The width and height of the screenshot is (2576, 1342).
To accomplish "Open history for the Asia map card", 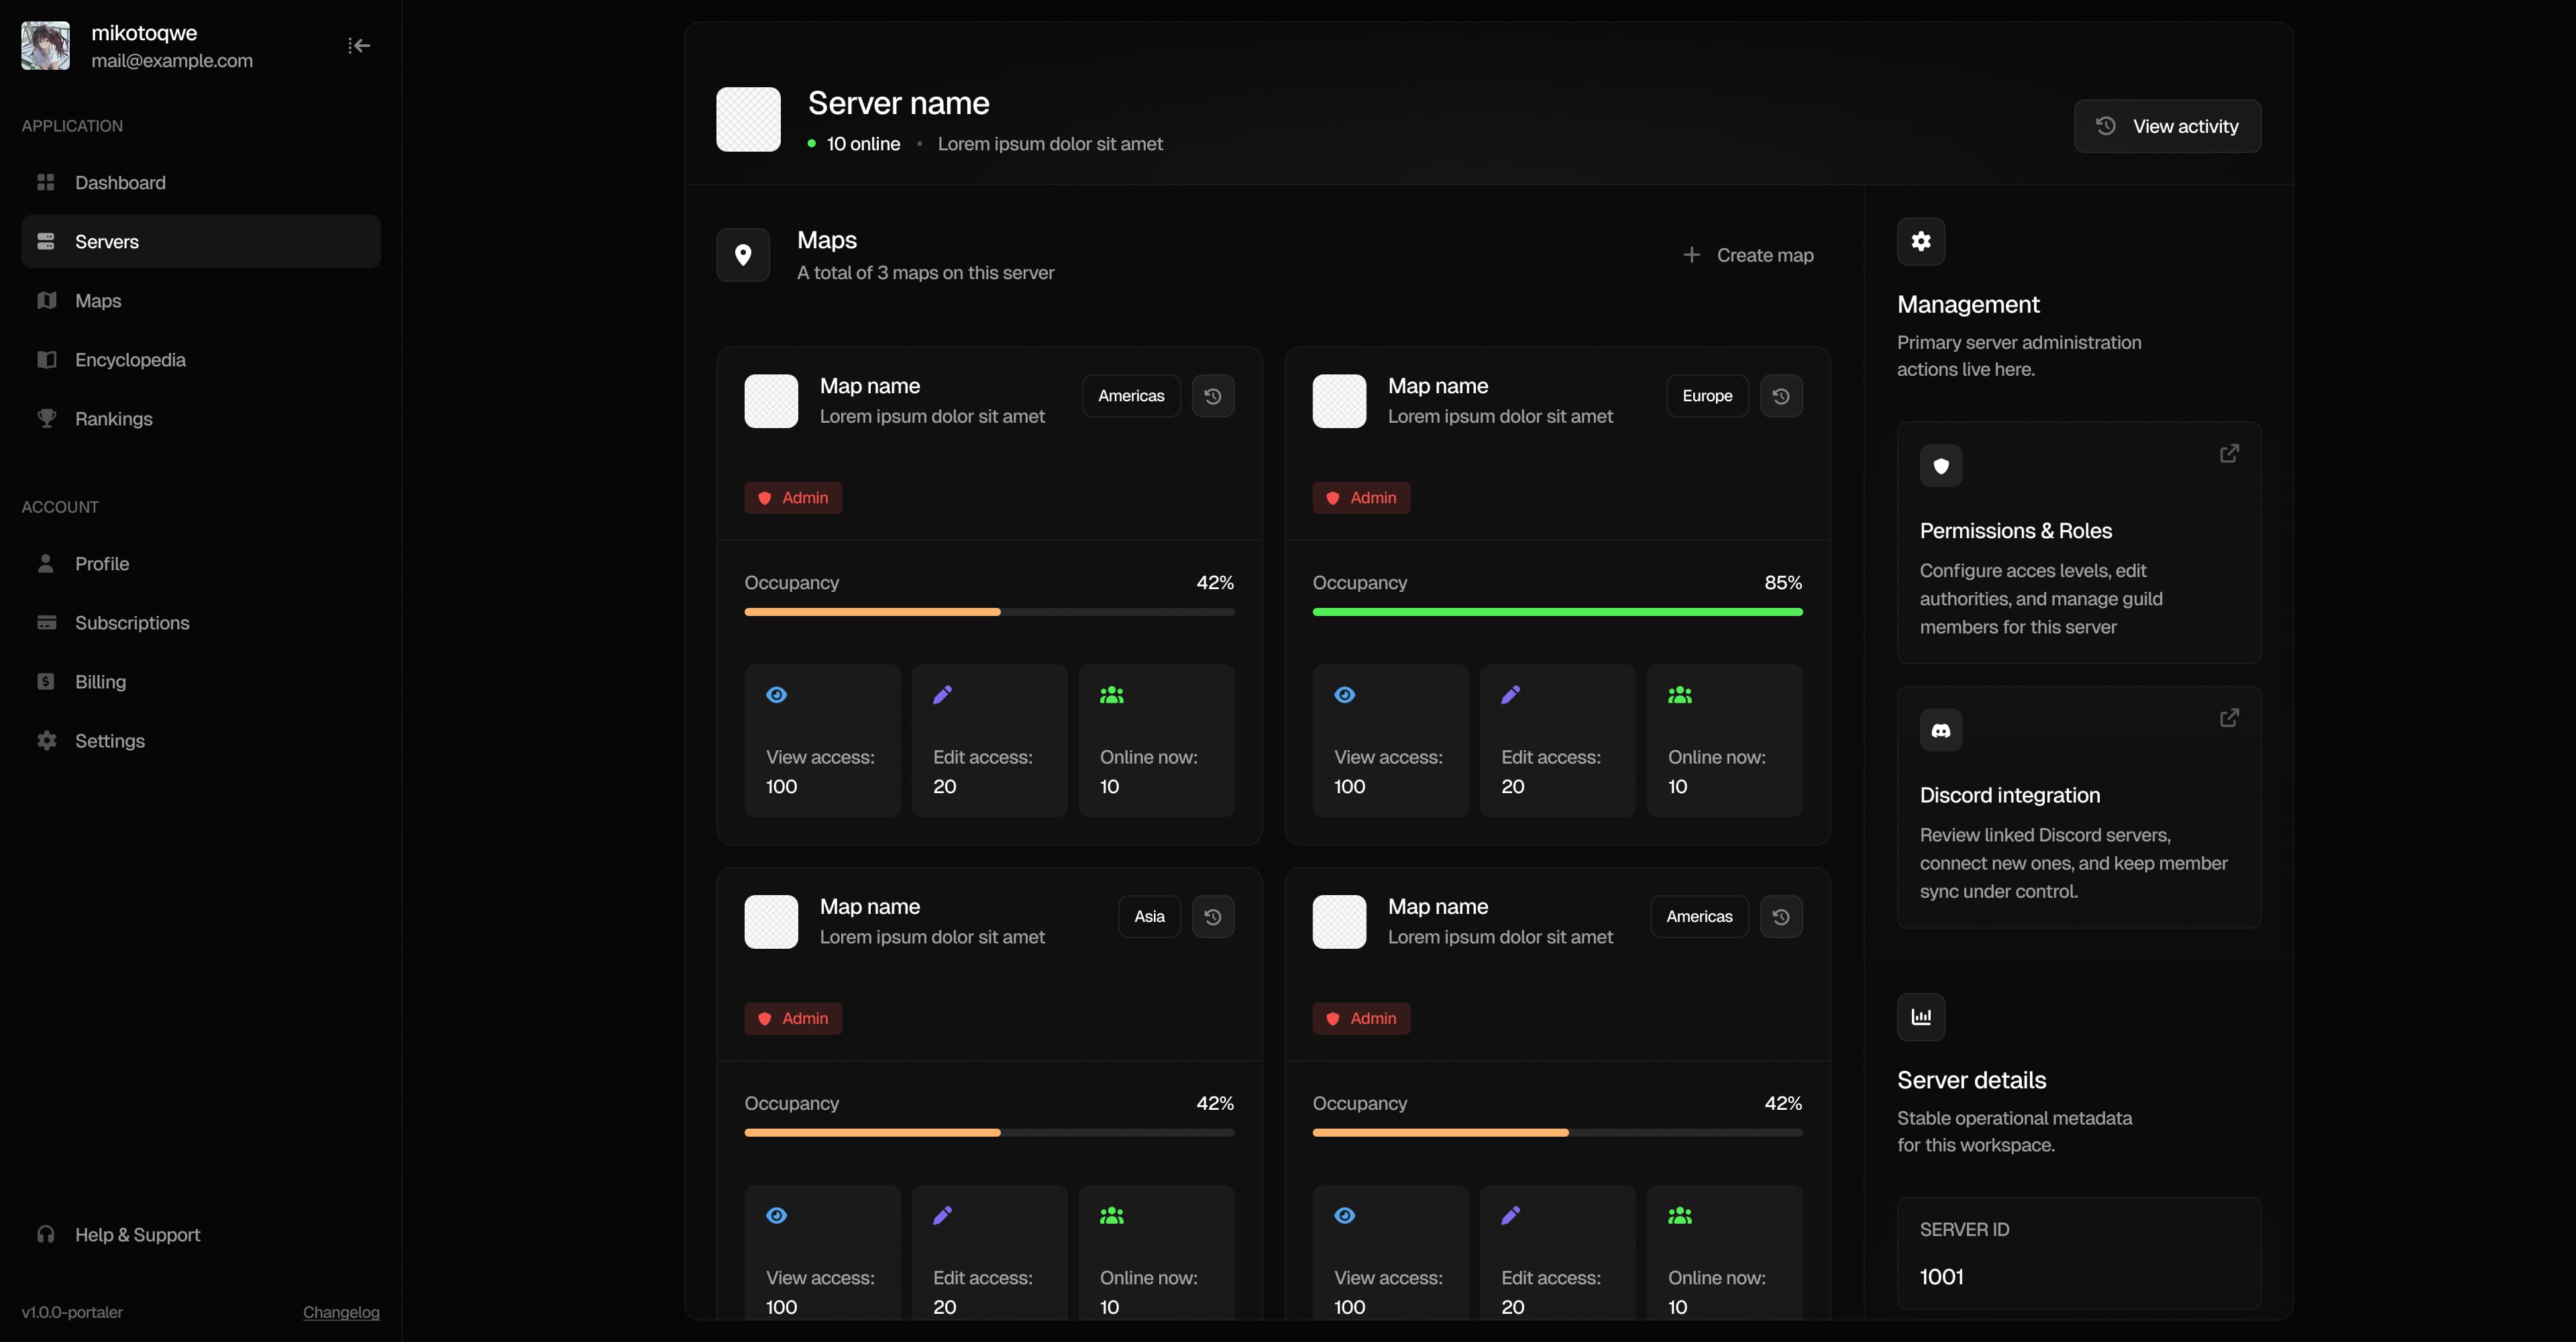I will (1213, 917).
